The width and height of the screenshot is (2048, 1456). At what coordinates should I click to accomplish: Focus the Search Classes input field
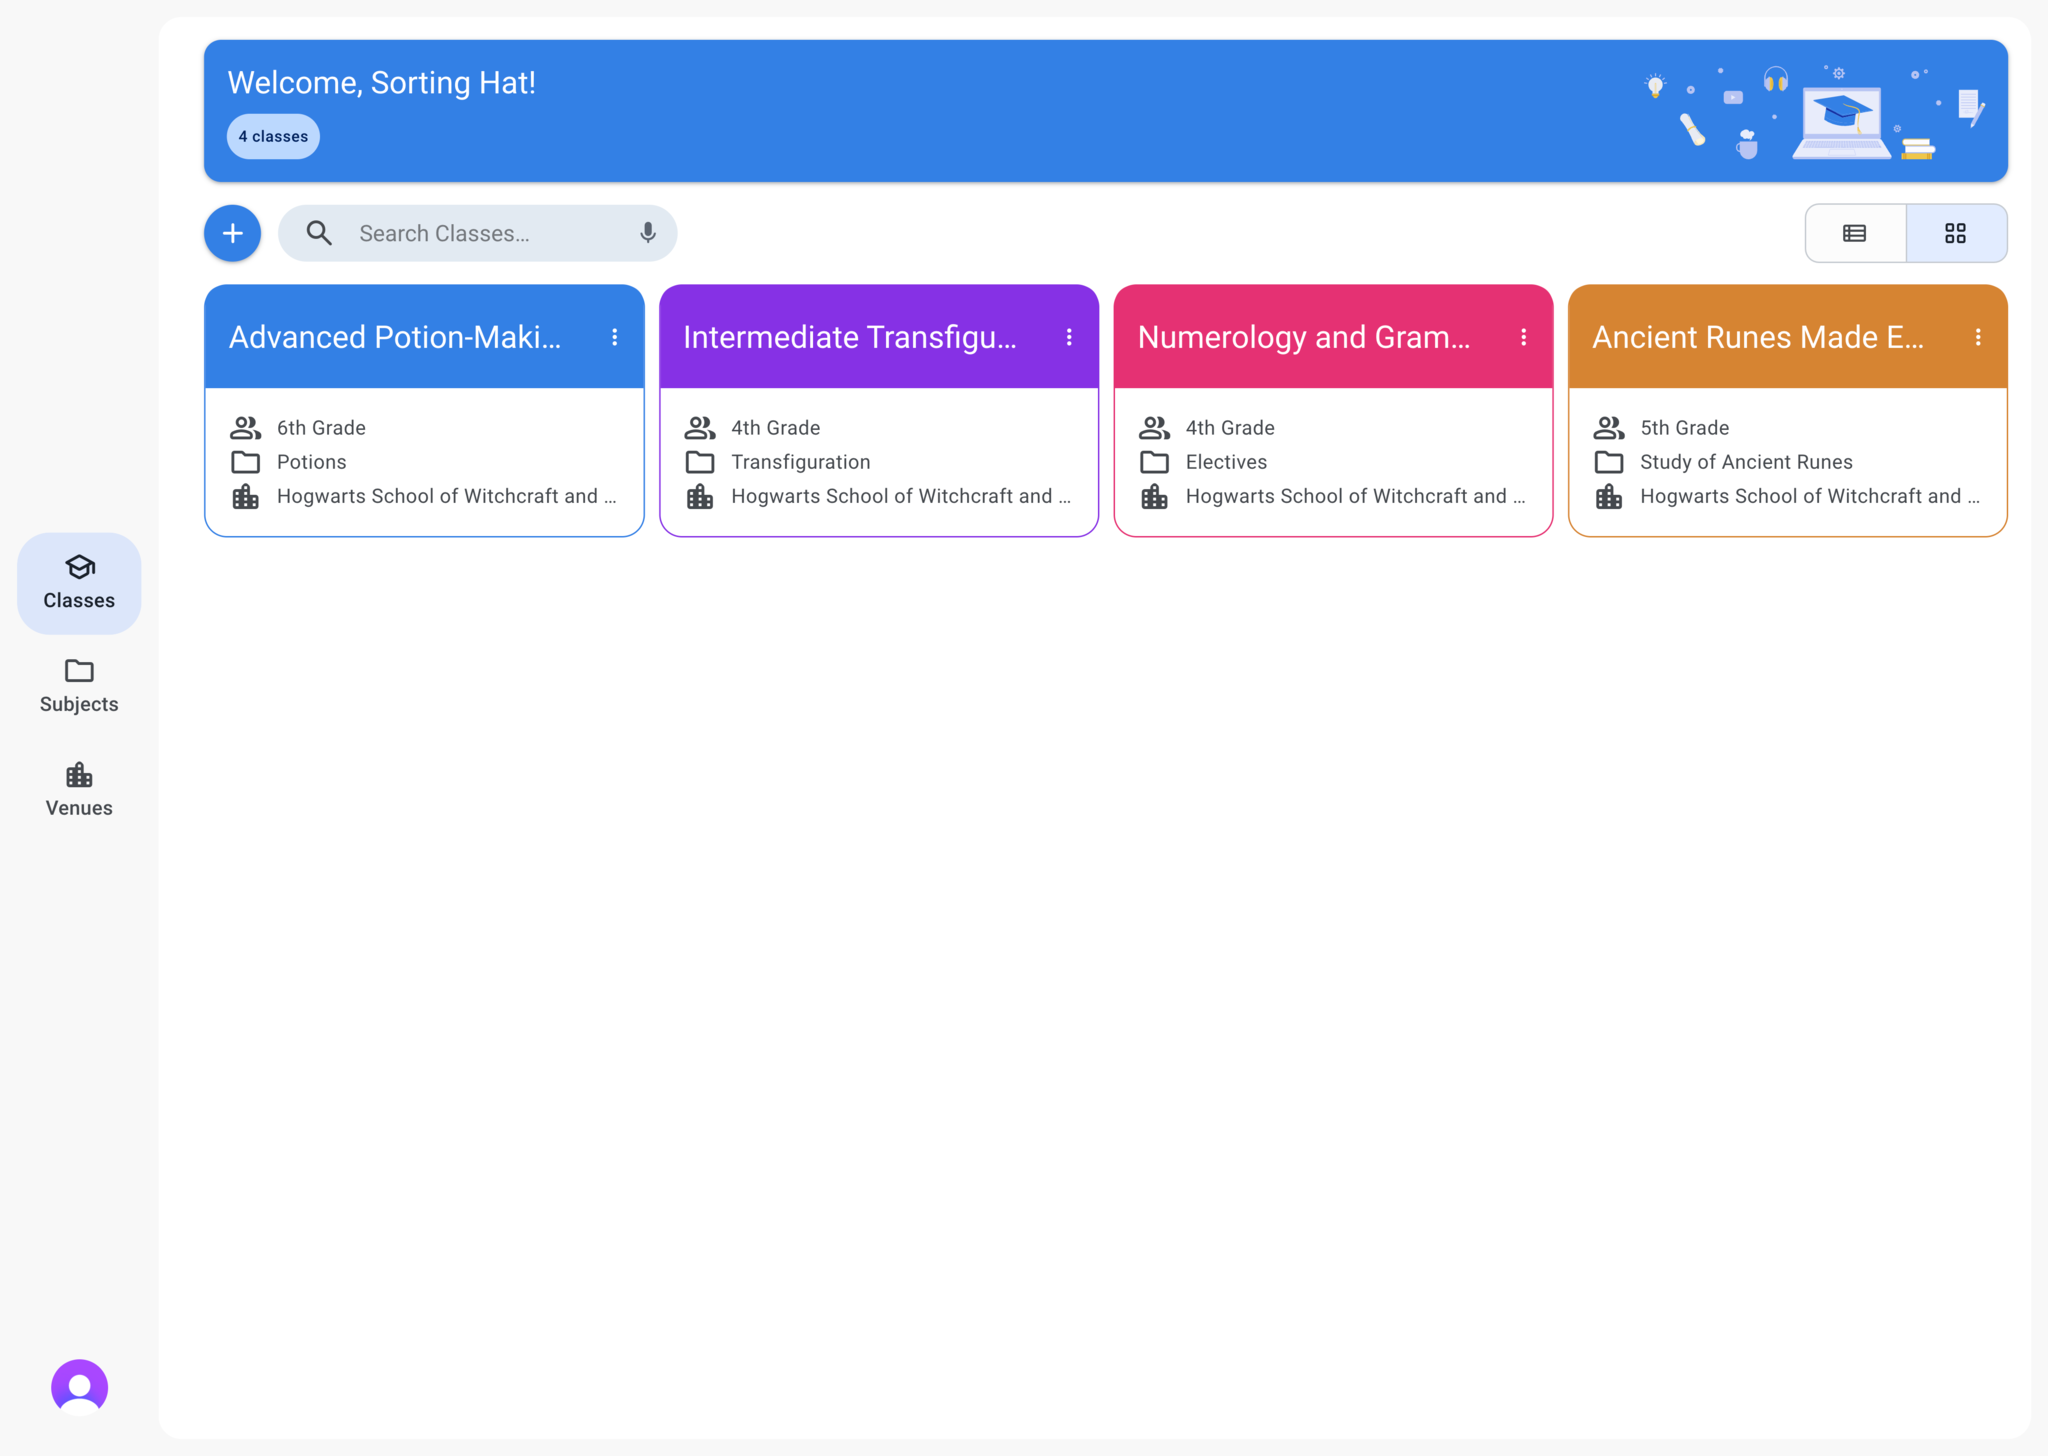[480, 233]
